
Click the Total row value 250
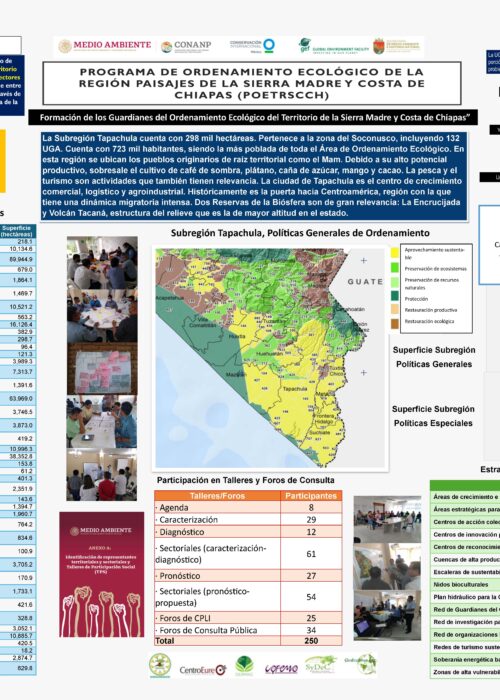(x=311, y=641)
